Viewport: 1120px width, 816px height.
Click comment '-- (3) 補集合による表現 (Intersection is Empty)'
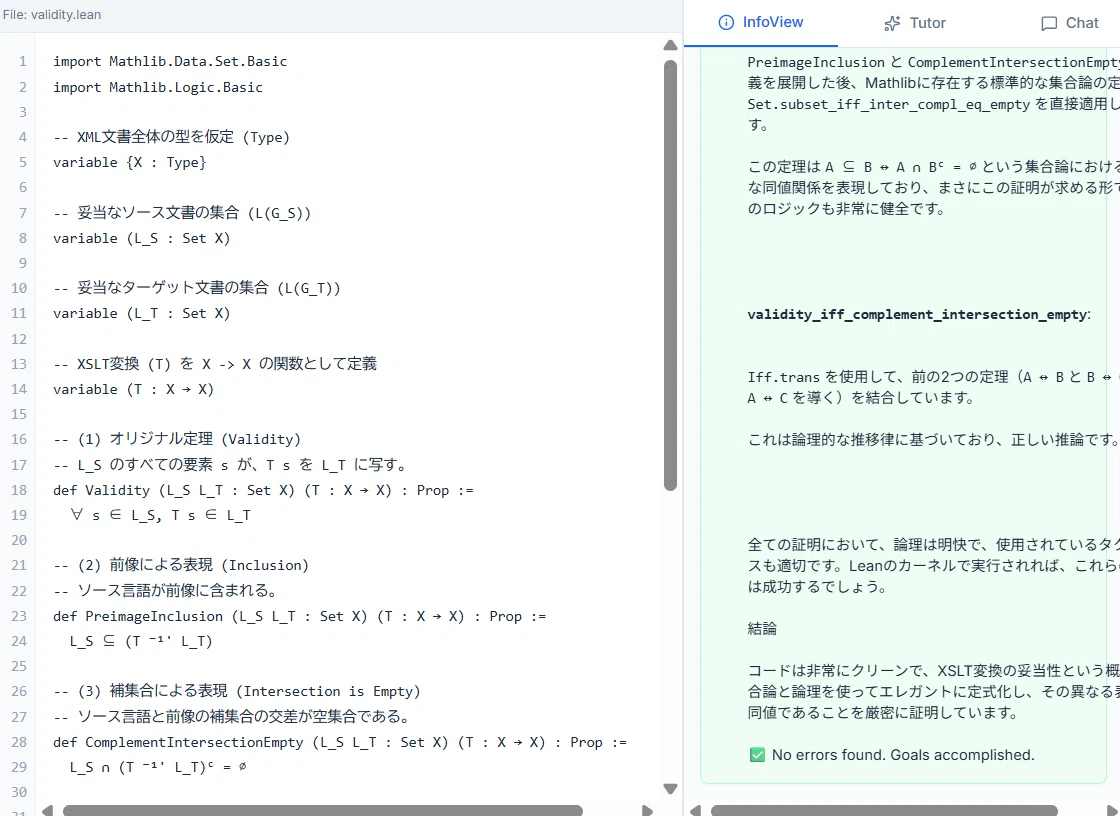coord(236,691)
